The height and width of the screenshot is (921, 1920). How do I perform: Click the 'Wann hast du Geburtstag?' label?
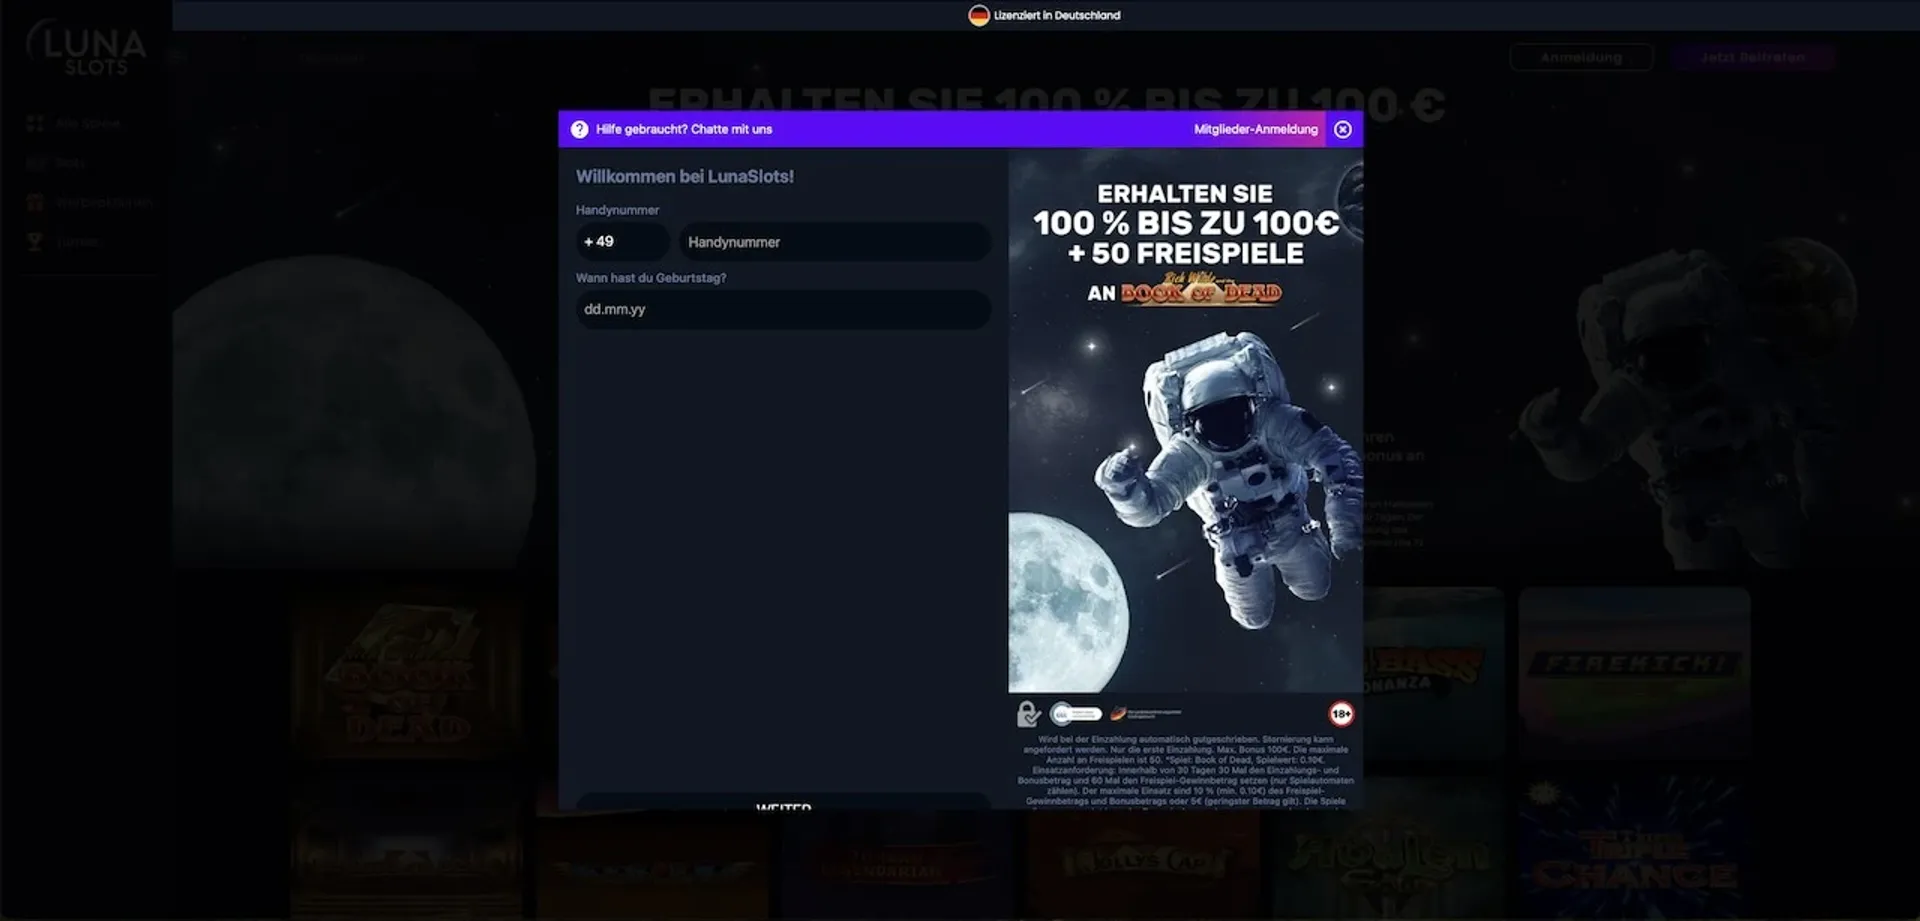point(651,278)
